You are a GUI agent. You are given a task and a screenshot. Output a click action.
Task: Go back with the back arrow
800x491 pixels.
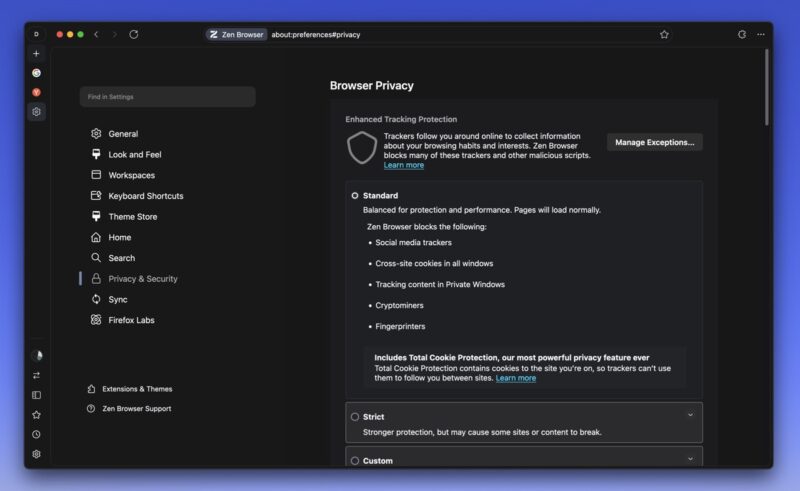(x=96, y=35)
